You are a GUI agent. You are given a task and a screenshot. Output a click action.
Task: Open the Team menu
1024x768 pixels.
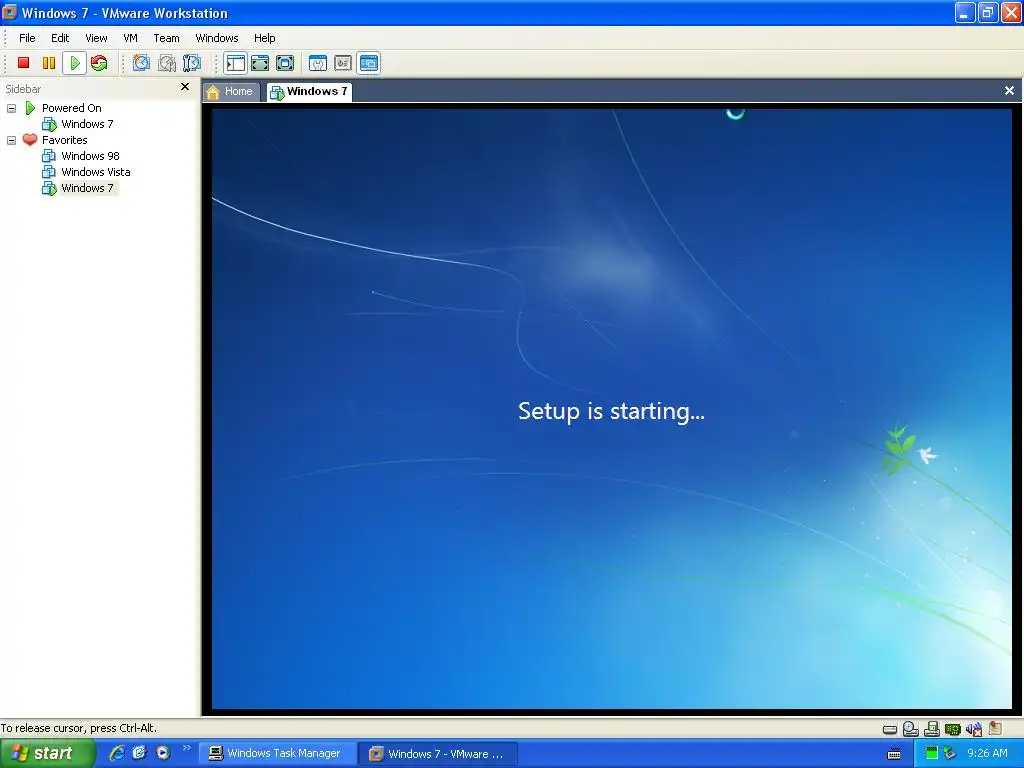pyautogui.click(x=166, y=38)
